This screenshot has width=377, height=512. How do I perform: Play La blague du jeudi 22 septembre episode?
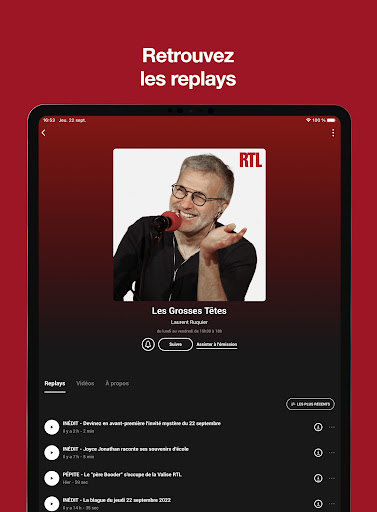pos(52,504)
